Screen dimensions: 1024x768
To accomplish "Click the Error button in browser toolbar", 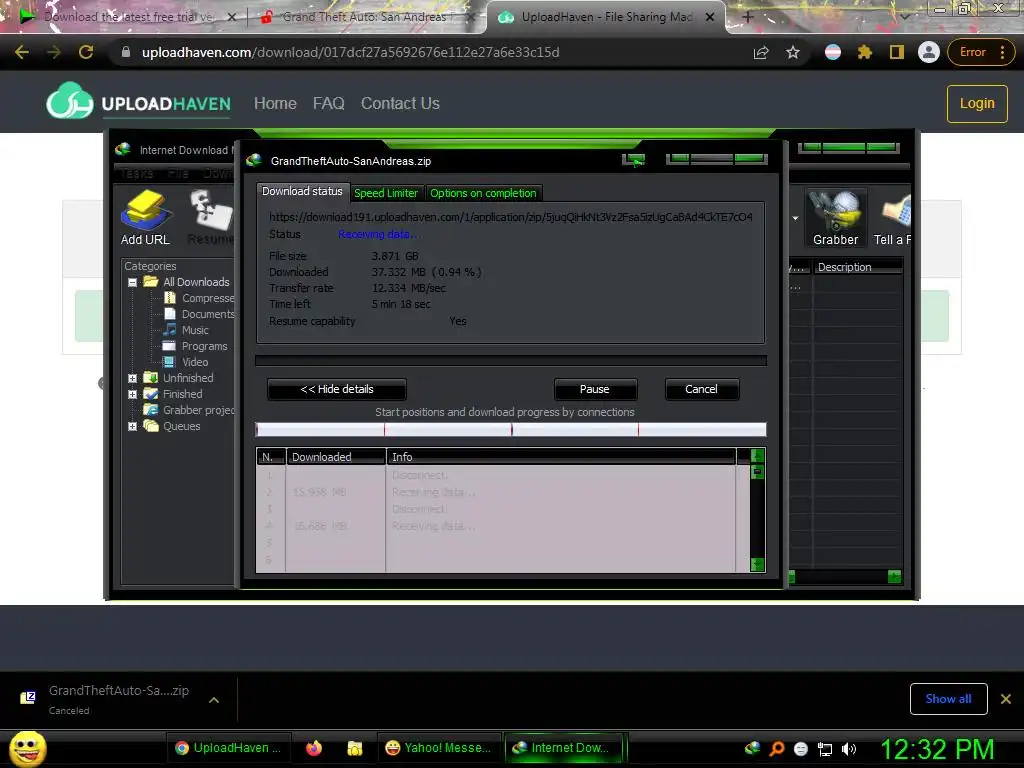I will (972, 52).
